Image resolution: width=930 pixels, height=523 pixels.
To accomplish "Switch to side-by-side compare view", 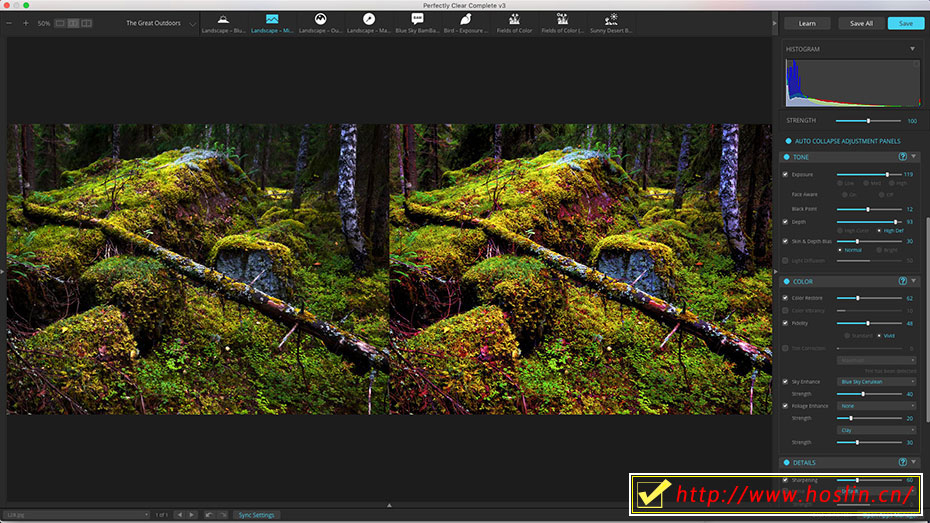I will (87, 23).
